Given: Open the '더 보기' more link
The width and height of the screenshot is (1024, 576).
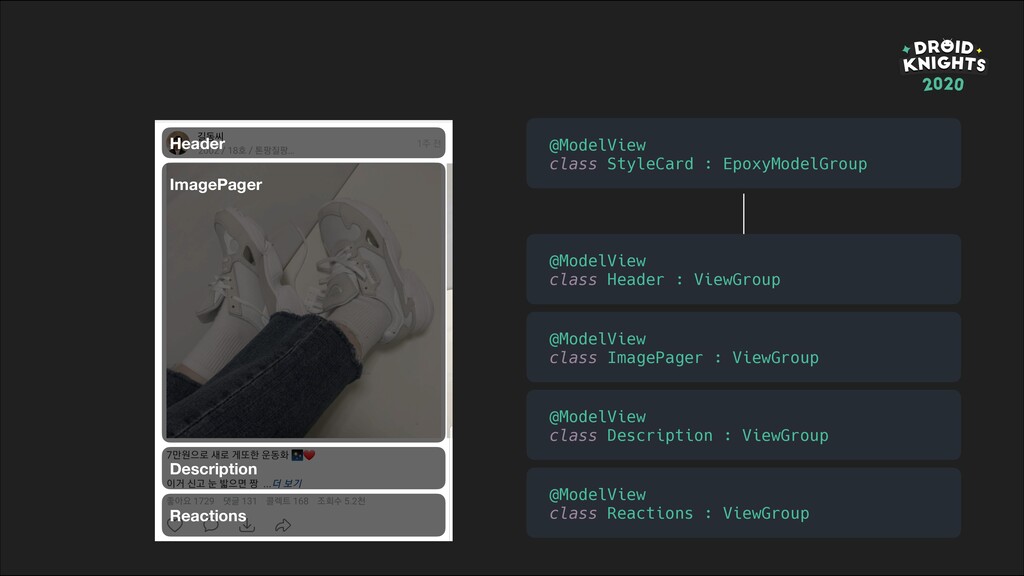Looking at the screenshot, I should (287, 483).
